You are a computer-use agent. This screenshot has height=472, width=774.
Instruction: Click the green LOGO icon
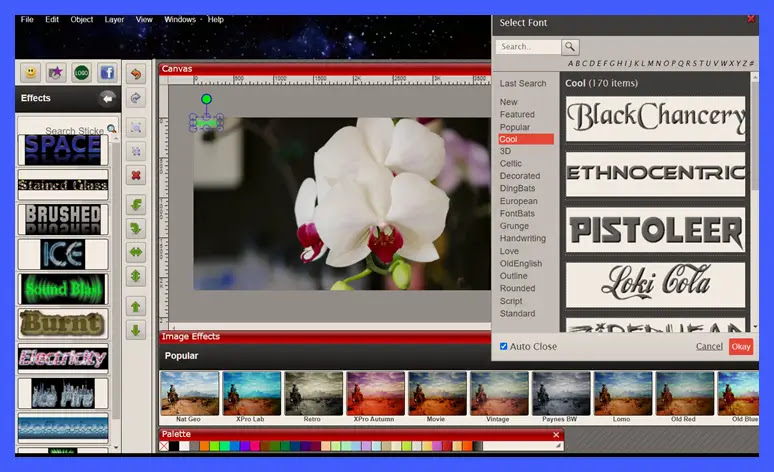[x=81, y=73]
